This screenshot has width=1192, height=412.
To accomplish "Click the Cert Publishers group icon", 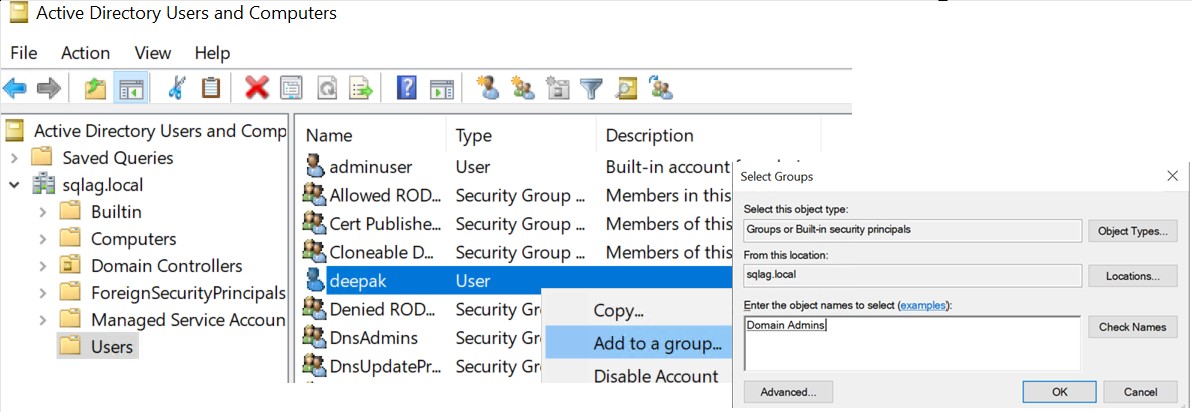I will [x=315, y=223].
